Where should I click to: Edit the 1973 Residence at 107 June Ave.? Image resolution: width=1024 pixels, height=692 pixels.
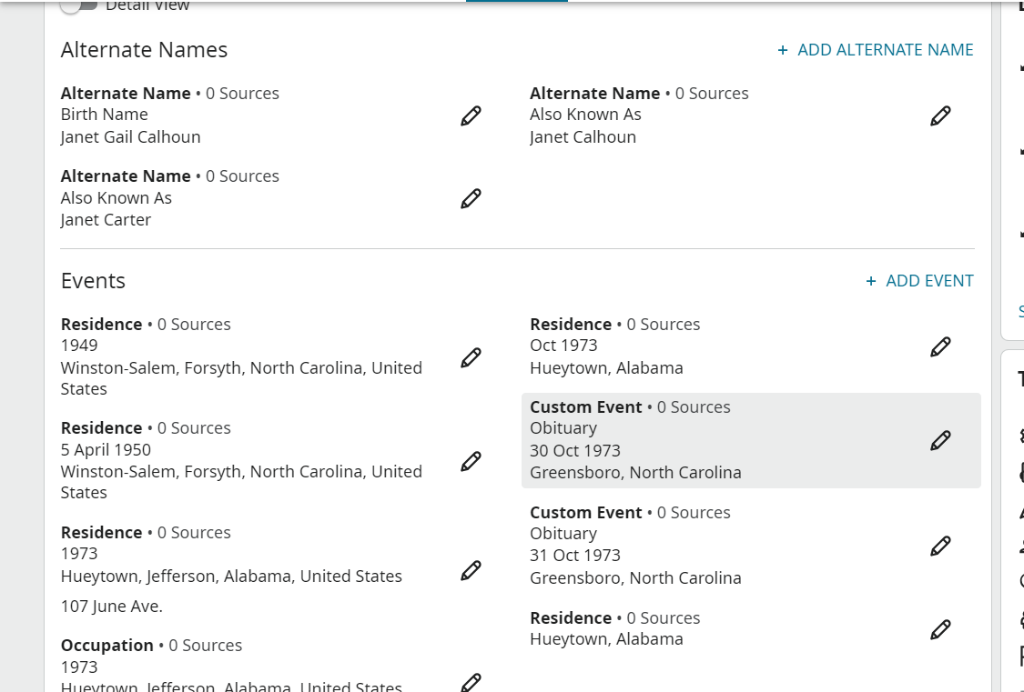pyautogui.click(x=471, y=570)
